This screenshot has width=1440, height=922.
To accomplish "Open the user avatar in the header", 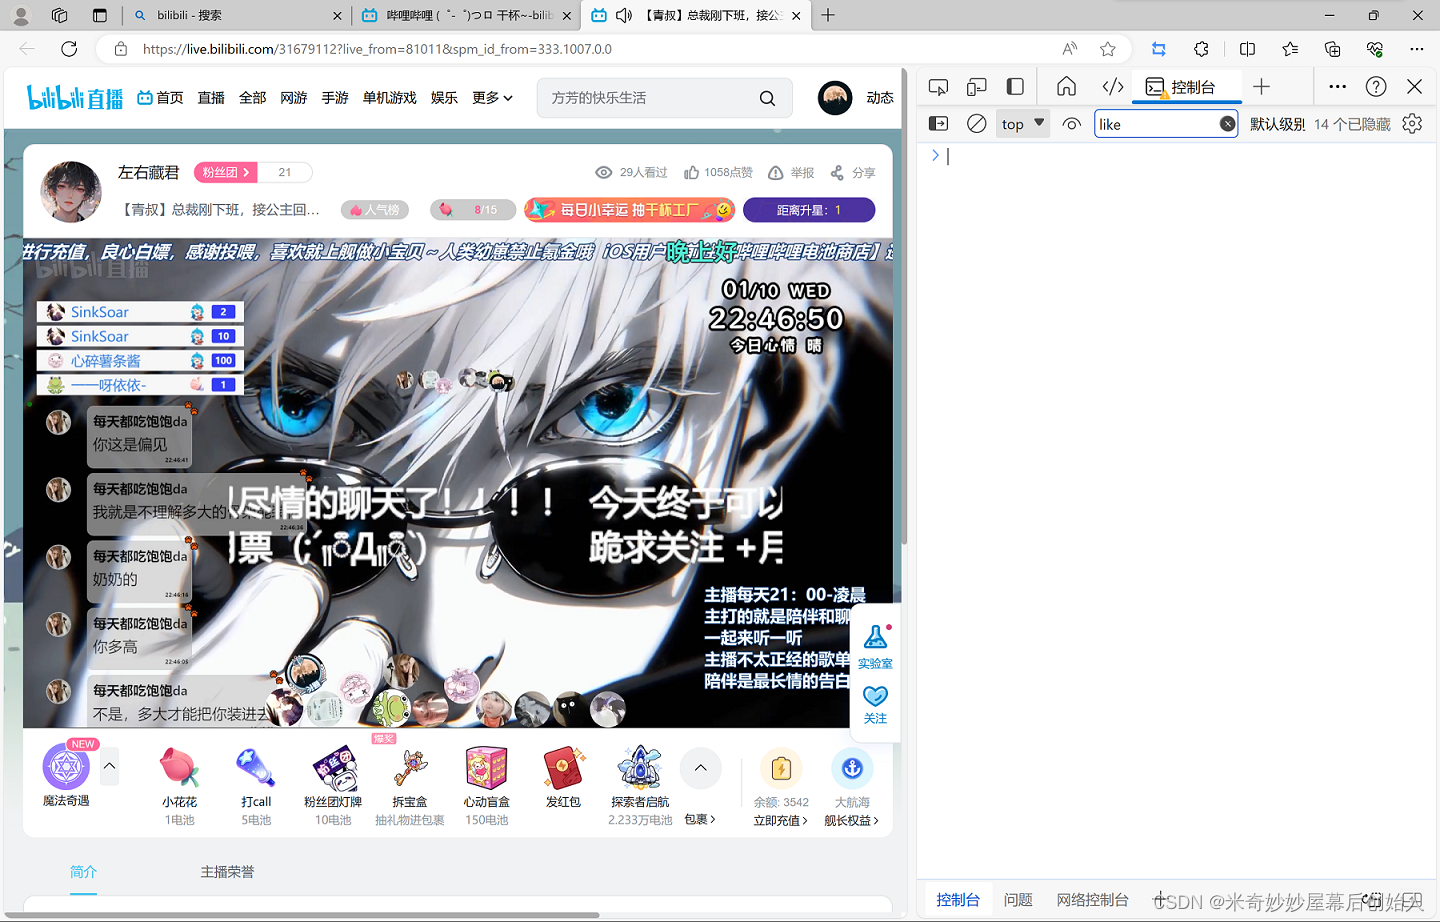I will coord(835,97).
